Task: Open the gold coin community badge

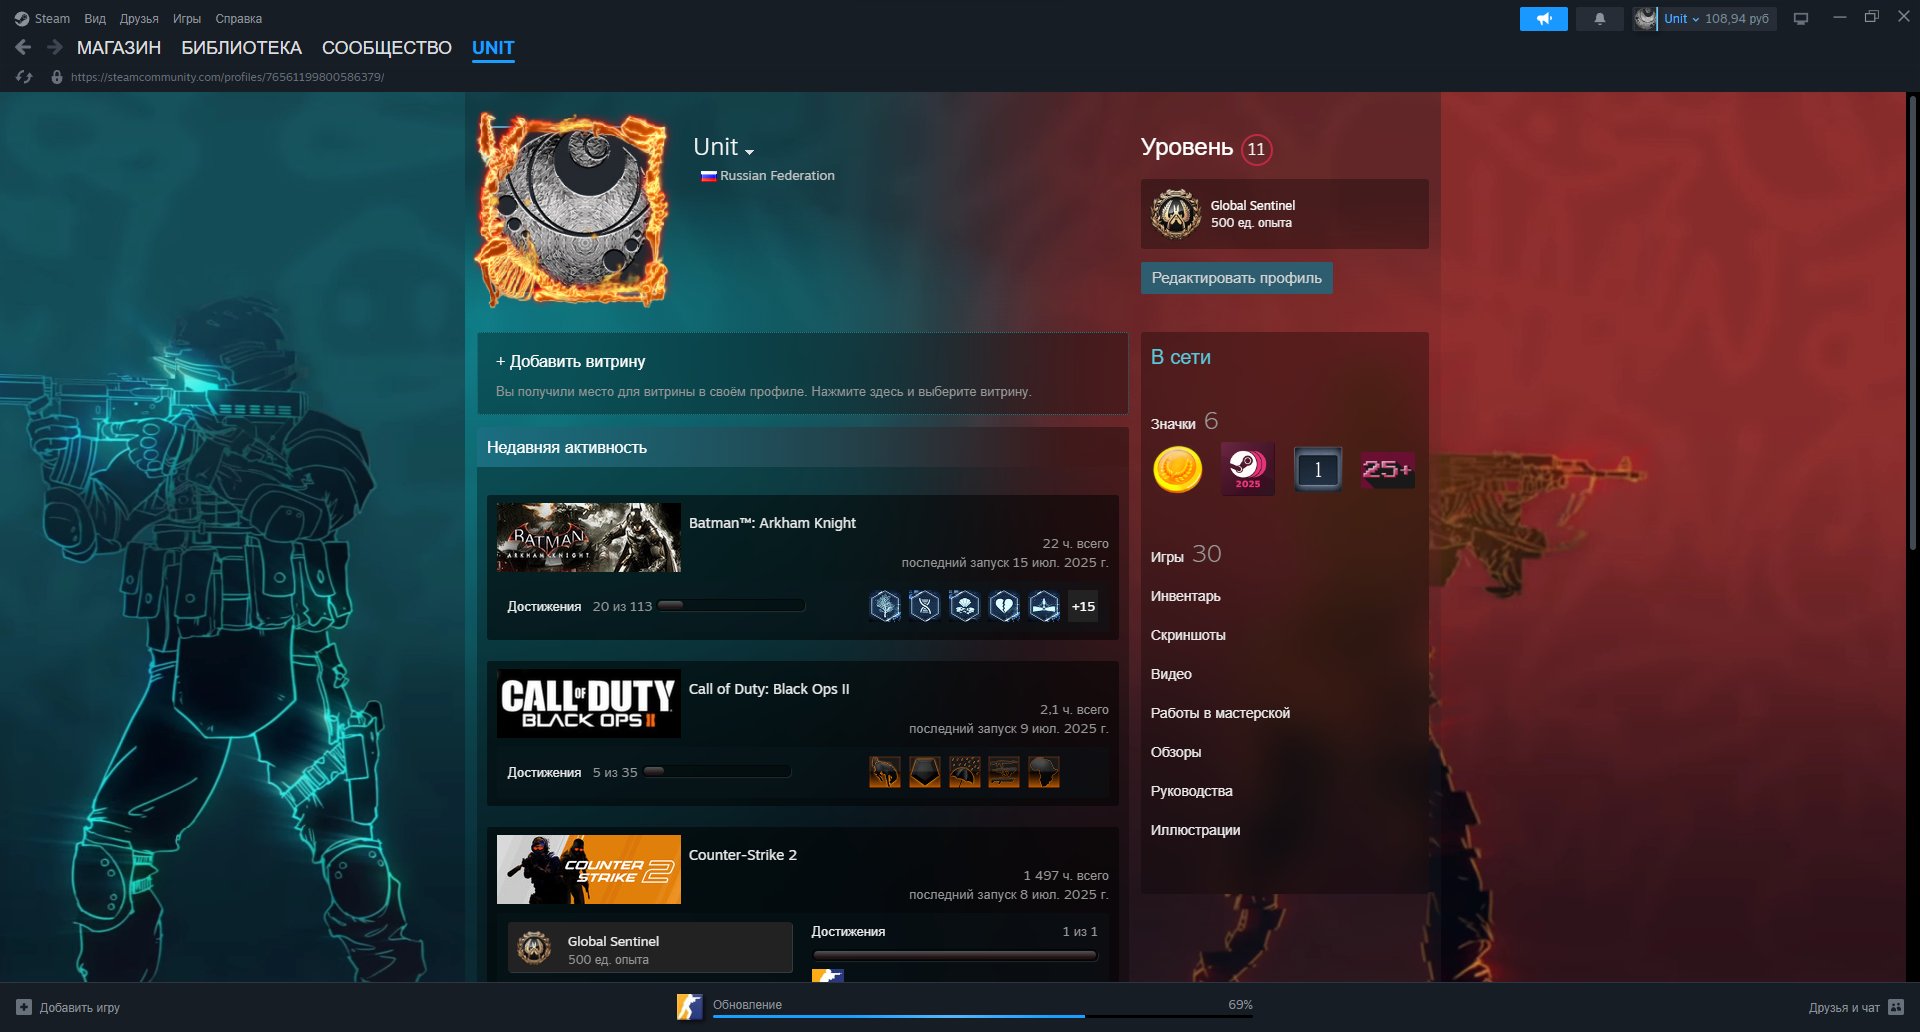Action: pos(1177,469)
